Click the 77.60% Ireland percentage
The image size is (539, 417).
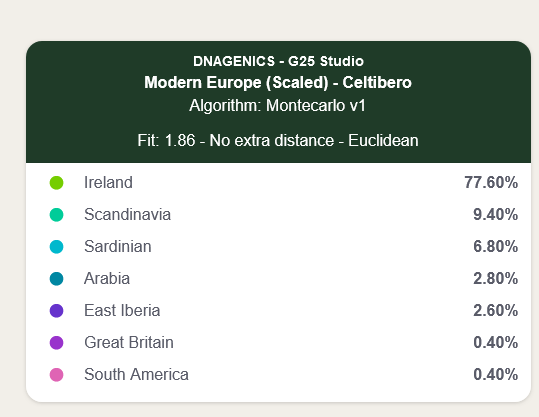coord(491,183)
